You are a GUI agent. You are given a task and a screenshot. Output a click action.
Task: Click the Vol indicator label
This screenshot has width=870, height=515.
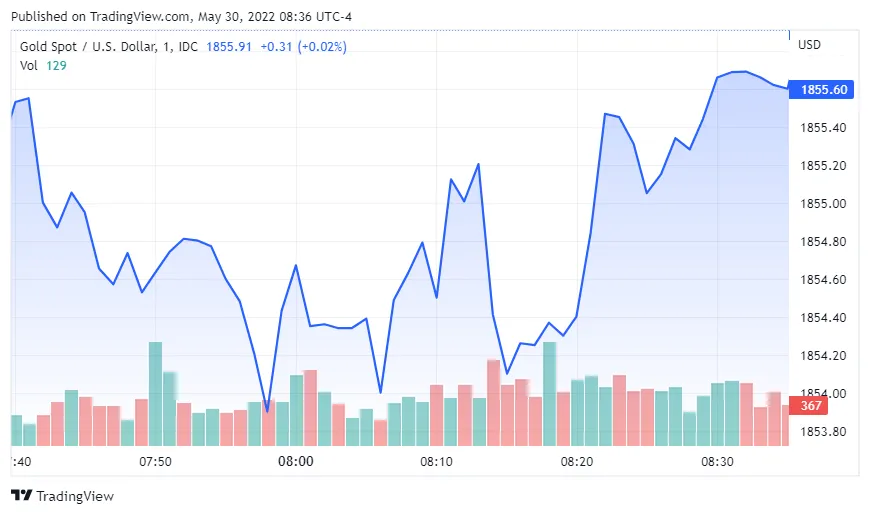[28, 65]
